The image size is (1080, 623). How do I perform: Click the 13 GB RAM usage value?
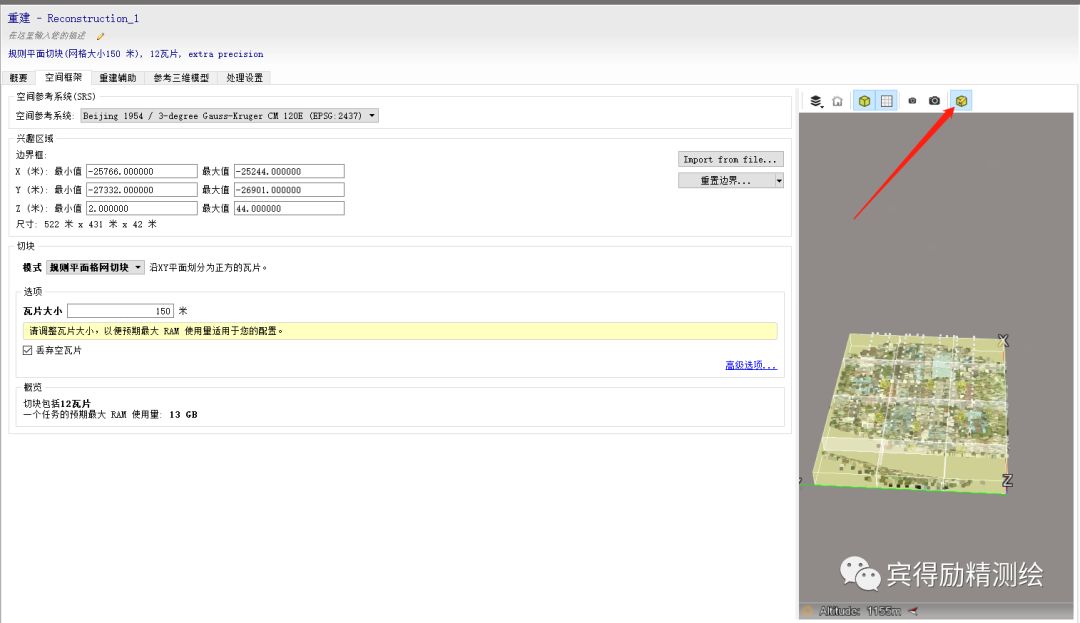pyautogui.click(x=183, y=414)
